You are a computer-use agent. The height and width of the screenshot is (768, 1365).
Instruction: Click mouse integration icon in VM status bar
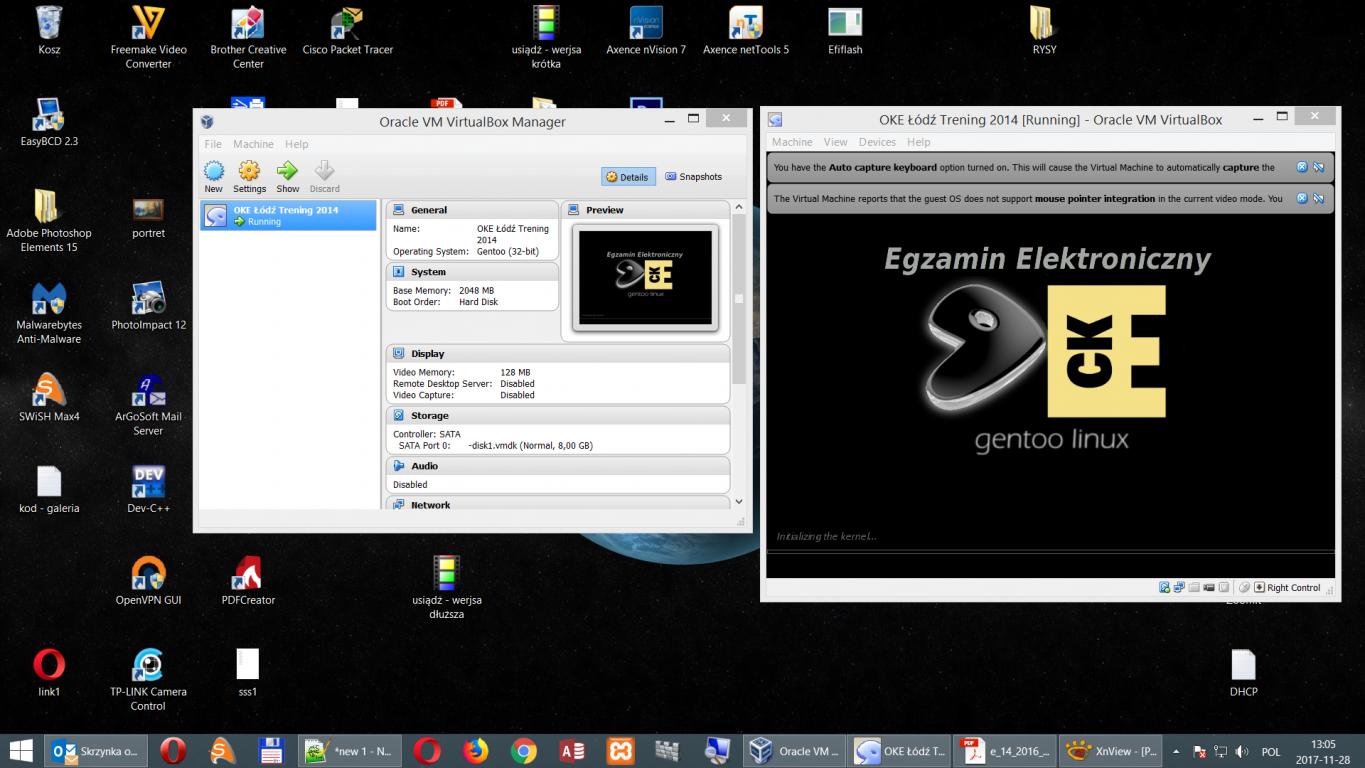click(x=1244, y=588)
